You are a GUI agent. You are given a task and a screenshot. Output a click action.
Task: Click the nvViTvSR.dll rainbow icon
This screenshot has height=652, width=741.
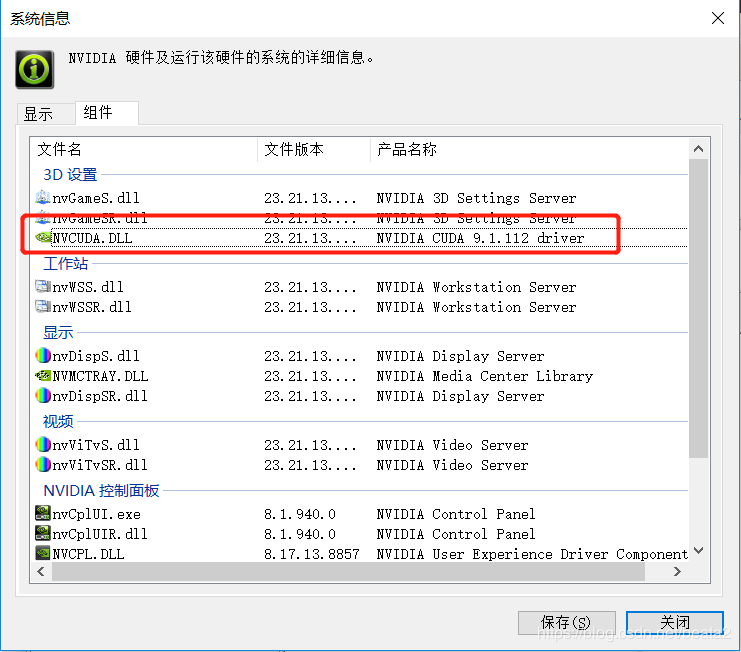pos(43,464)
